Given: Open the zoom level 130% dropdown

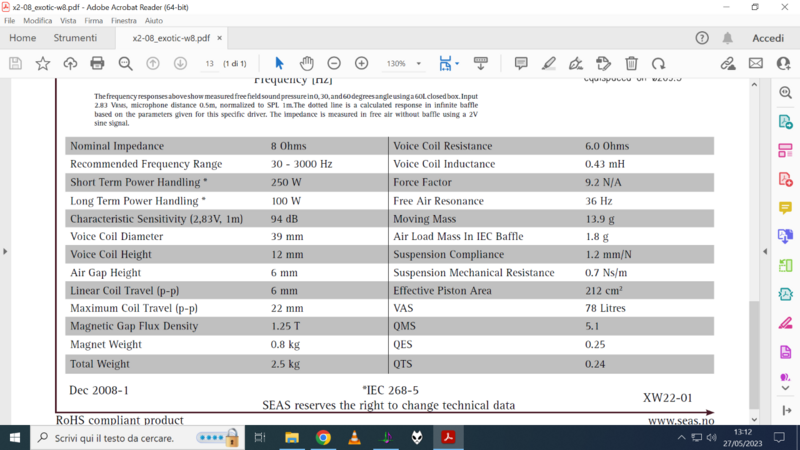Looking at the screenshot, I should (403, 63).
